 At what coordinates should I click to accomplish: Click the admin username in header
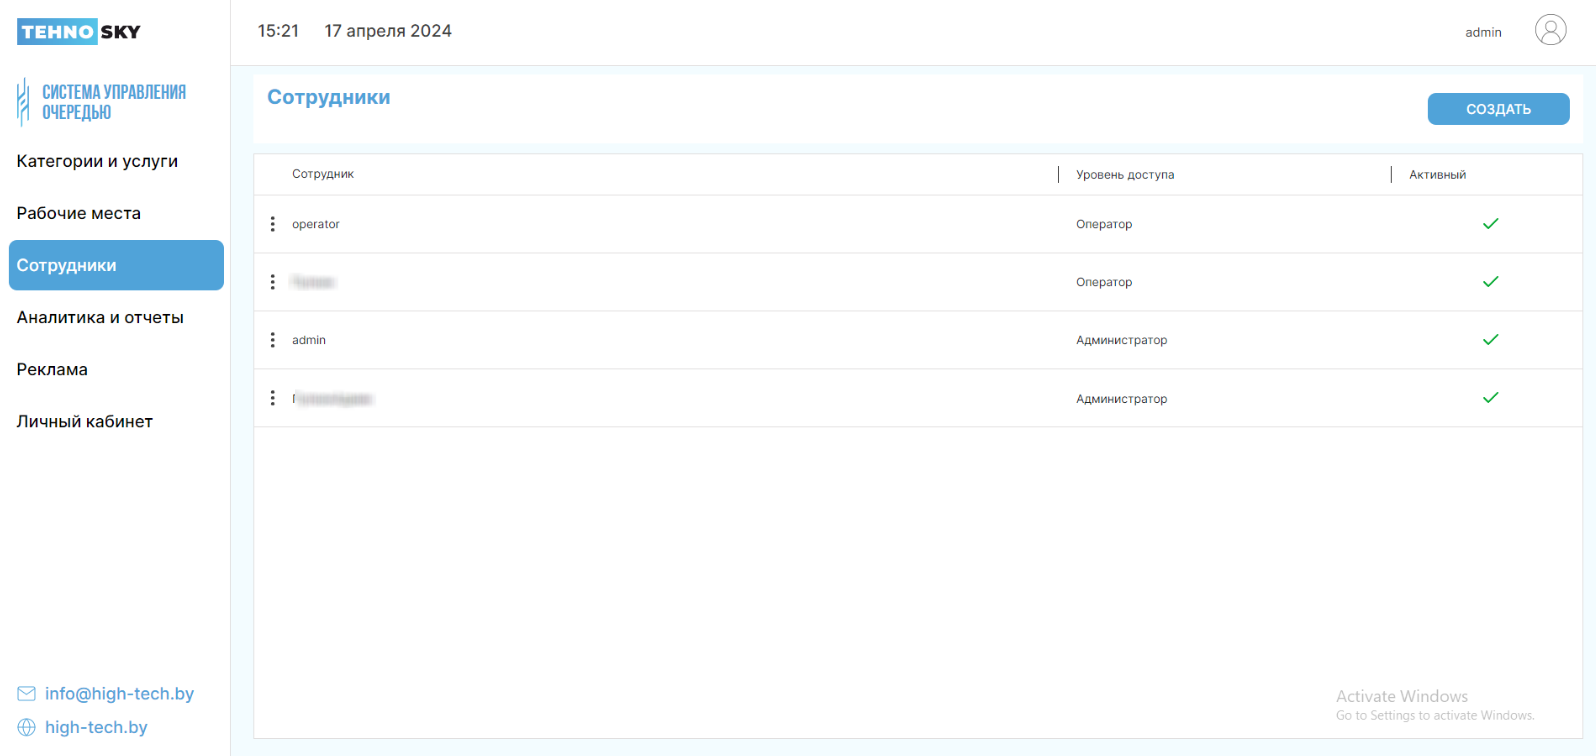(x=1483, y=32)
